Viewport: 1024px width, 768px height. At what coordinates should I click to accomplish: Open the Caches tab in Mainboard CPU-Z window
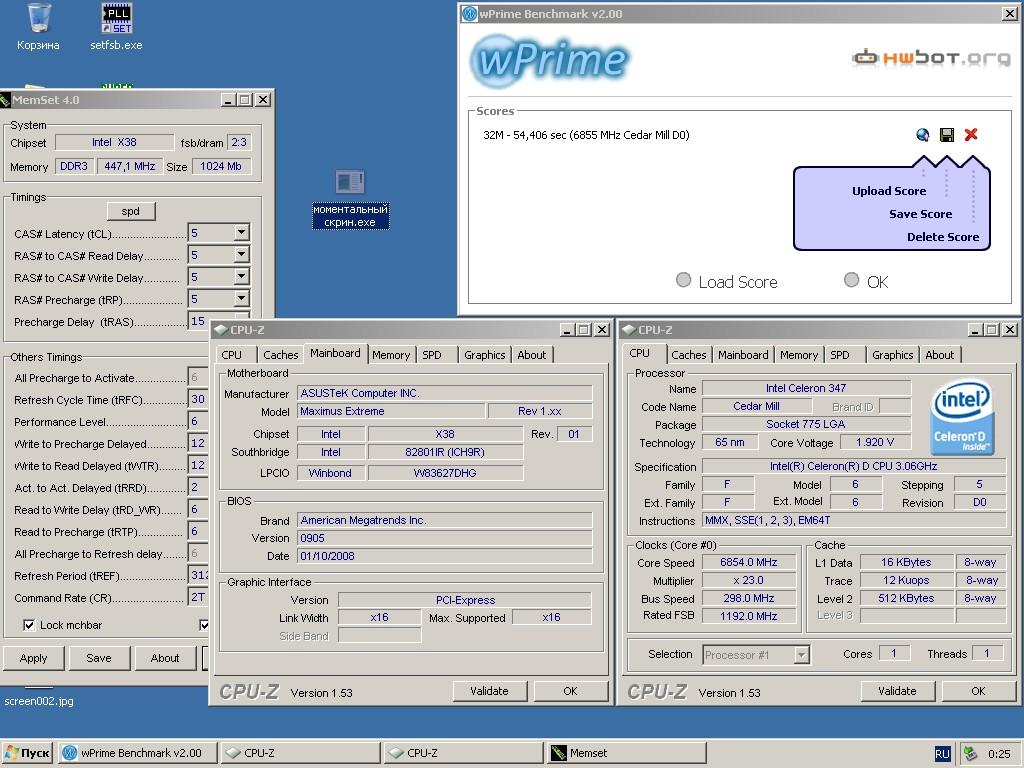[281, 355]
